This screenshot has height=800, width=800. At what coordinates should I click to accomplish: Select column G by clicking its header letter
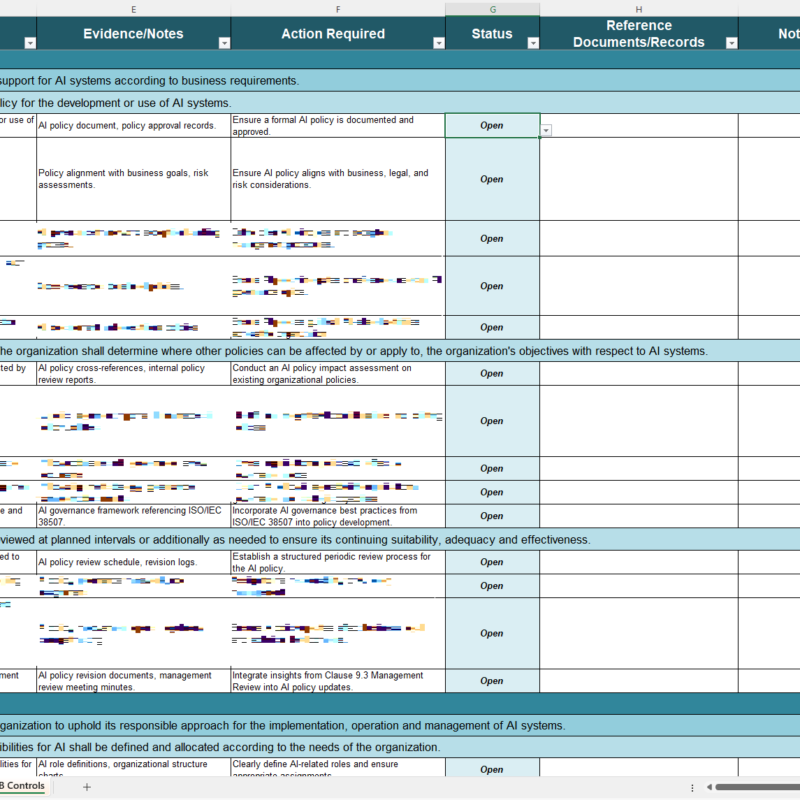pos(492,9)
